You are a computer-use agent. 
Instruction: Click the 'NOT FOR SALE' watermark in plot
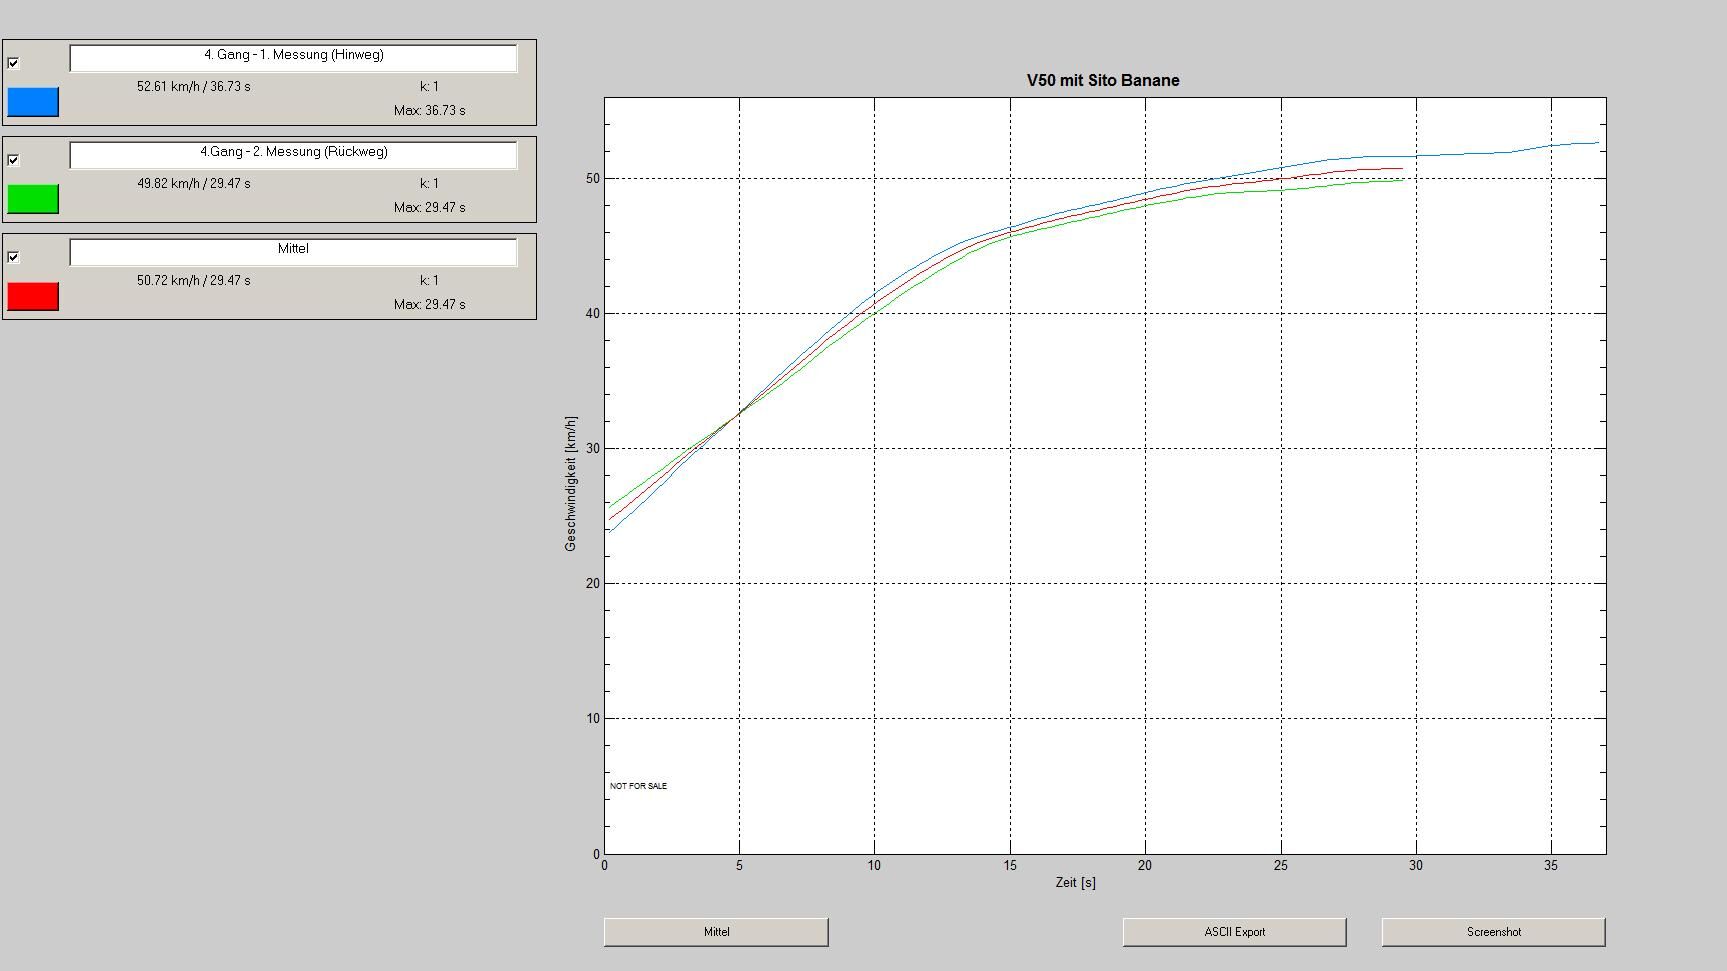638,786
